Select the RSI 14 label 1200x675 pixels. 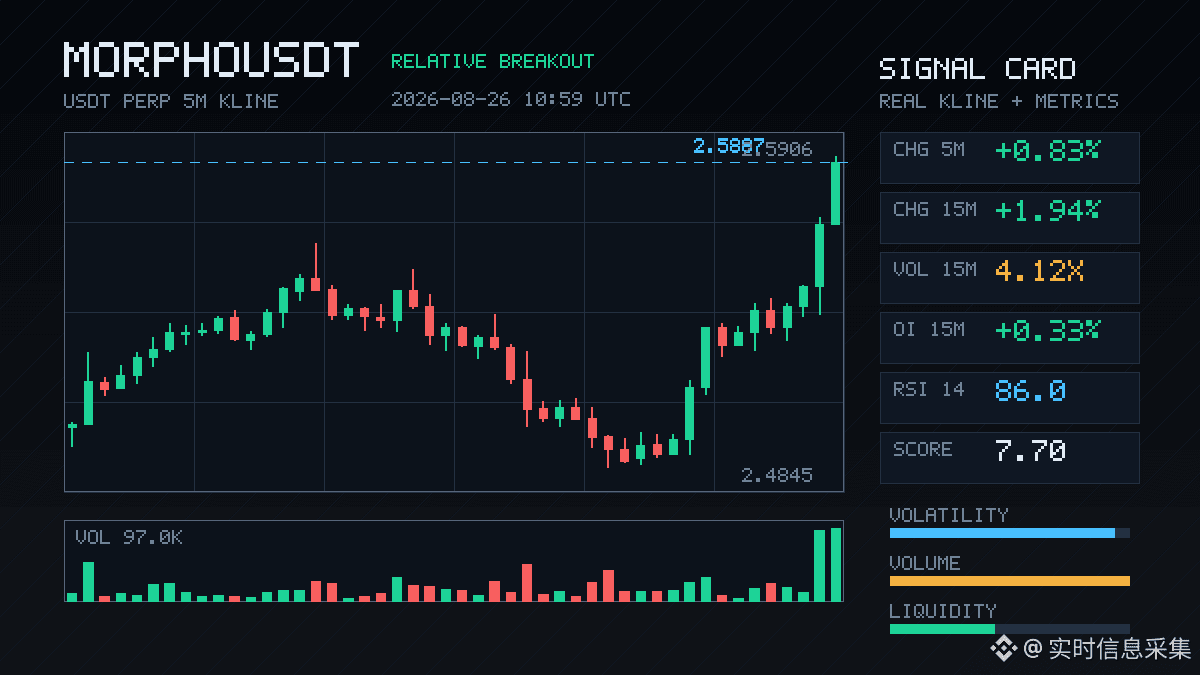point(929,389)
